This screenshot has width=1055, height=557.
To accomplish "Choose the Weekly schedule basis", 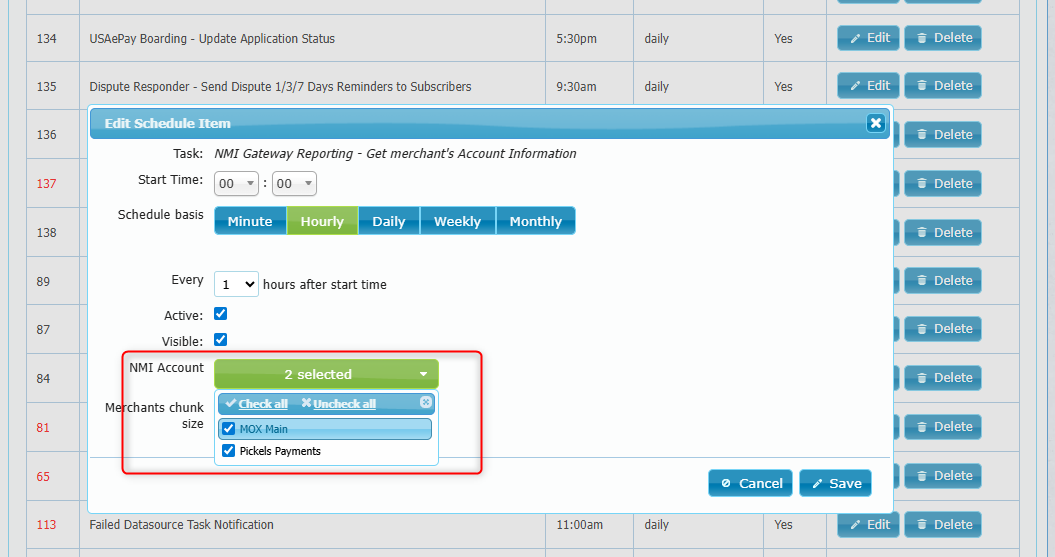I will click(x=457, y=221).
